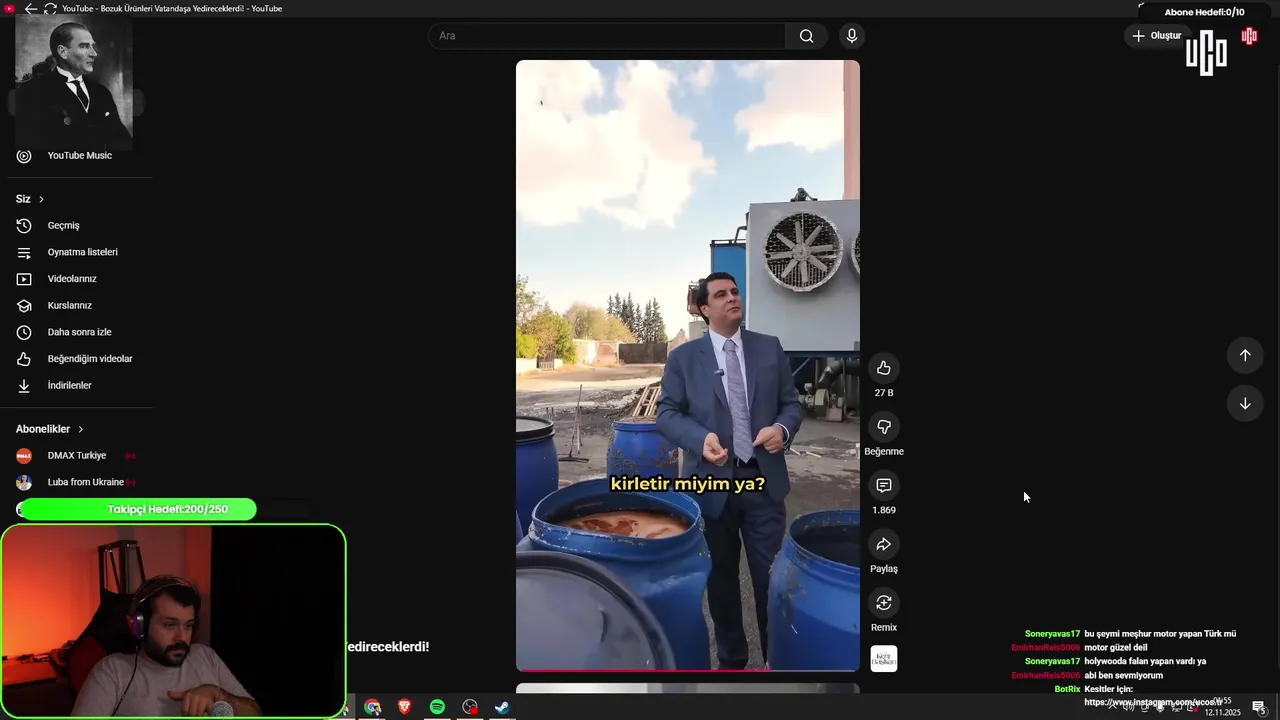Go back with browser back arrow
1280x720 pixels.
(31, 8)
